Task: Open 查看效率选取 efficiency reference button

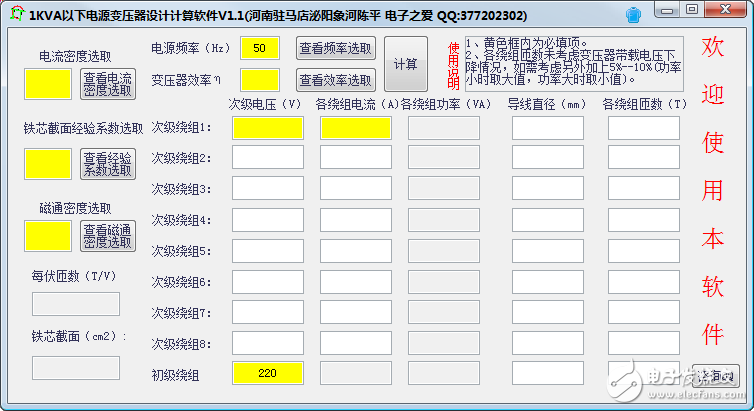Action: tap(336, 80)
